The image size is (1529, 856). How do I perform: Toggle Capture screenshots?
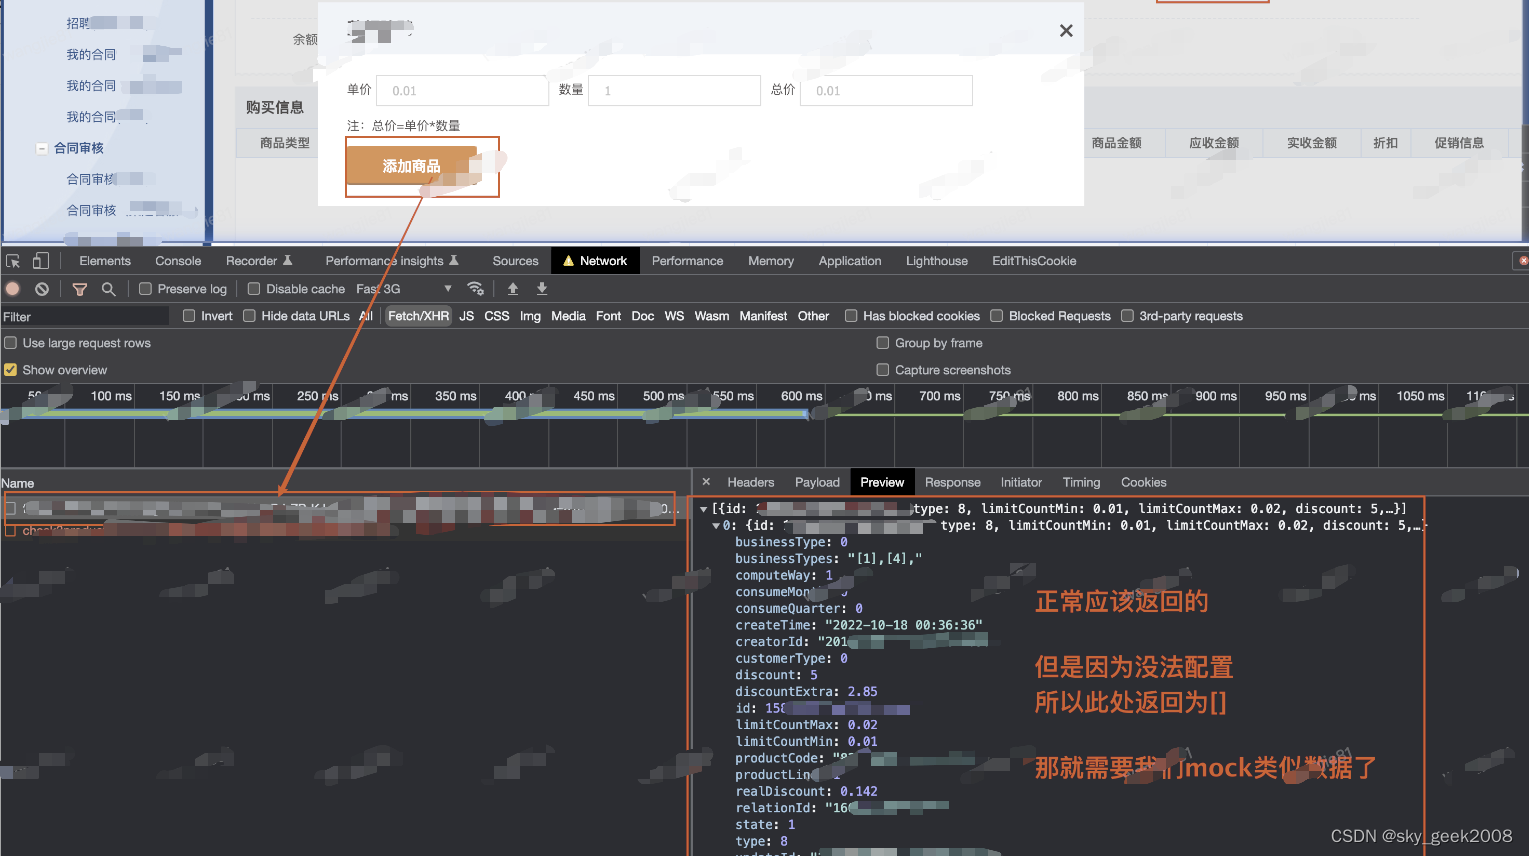point(883,369)
